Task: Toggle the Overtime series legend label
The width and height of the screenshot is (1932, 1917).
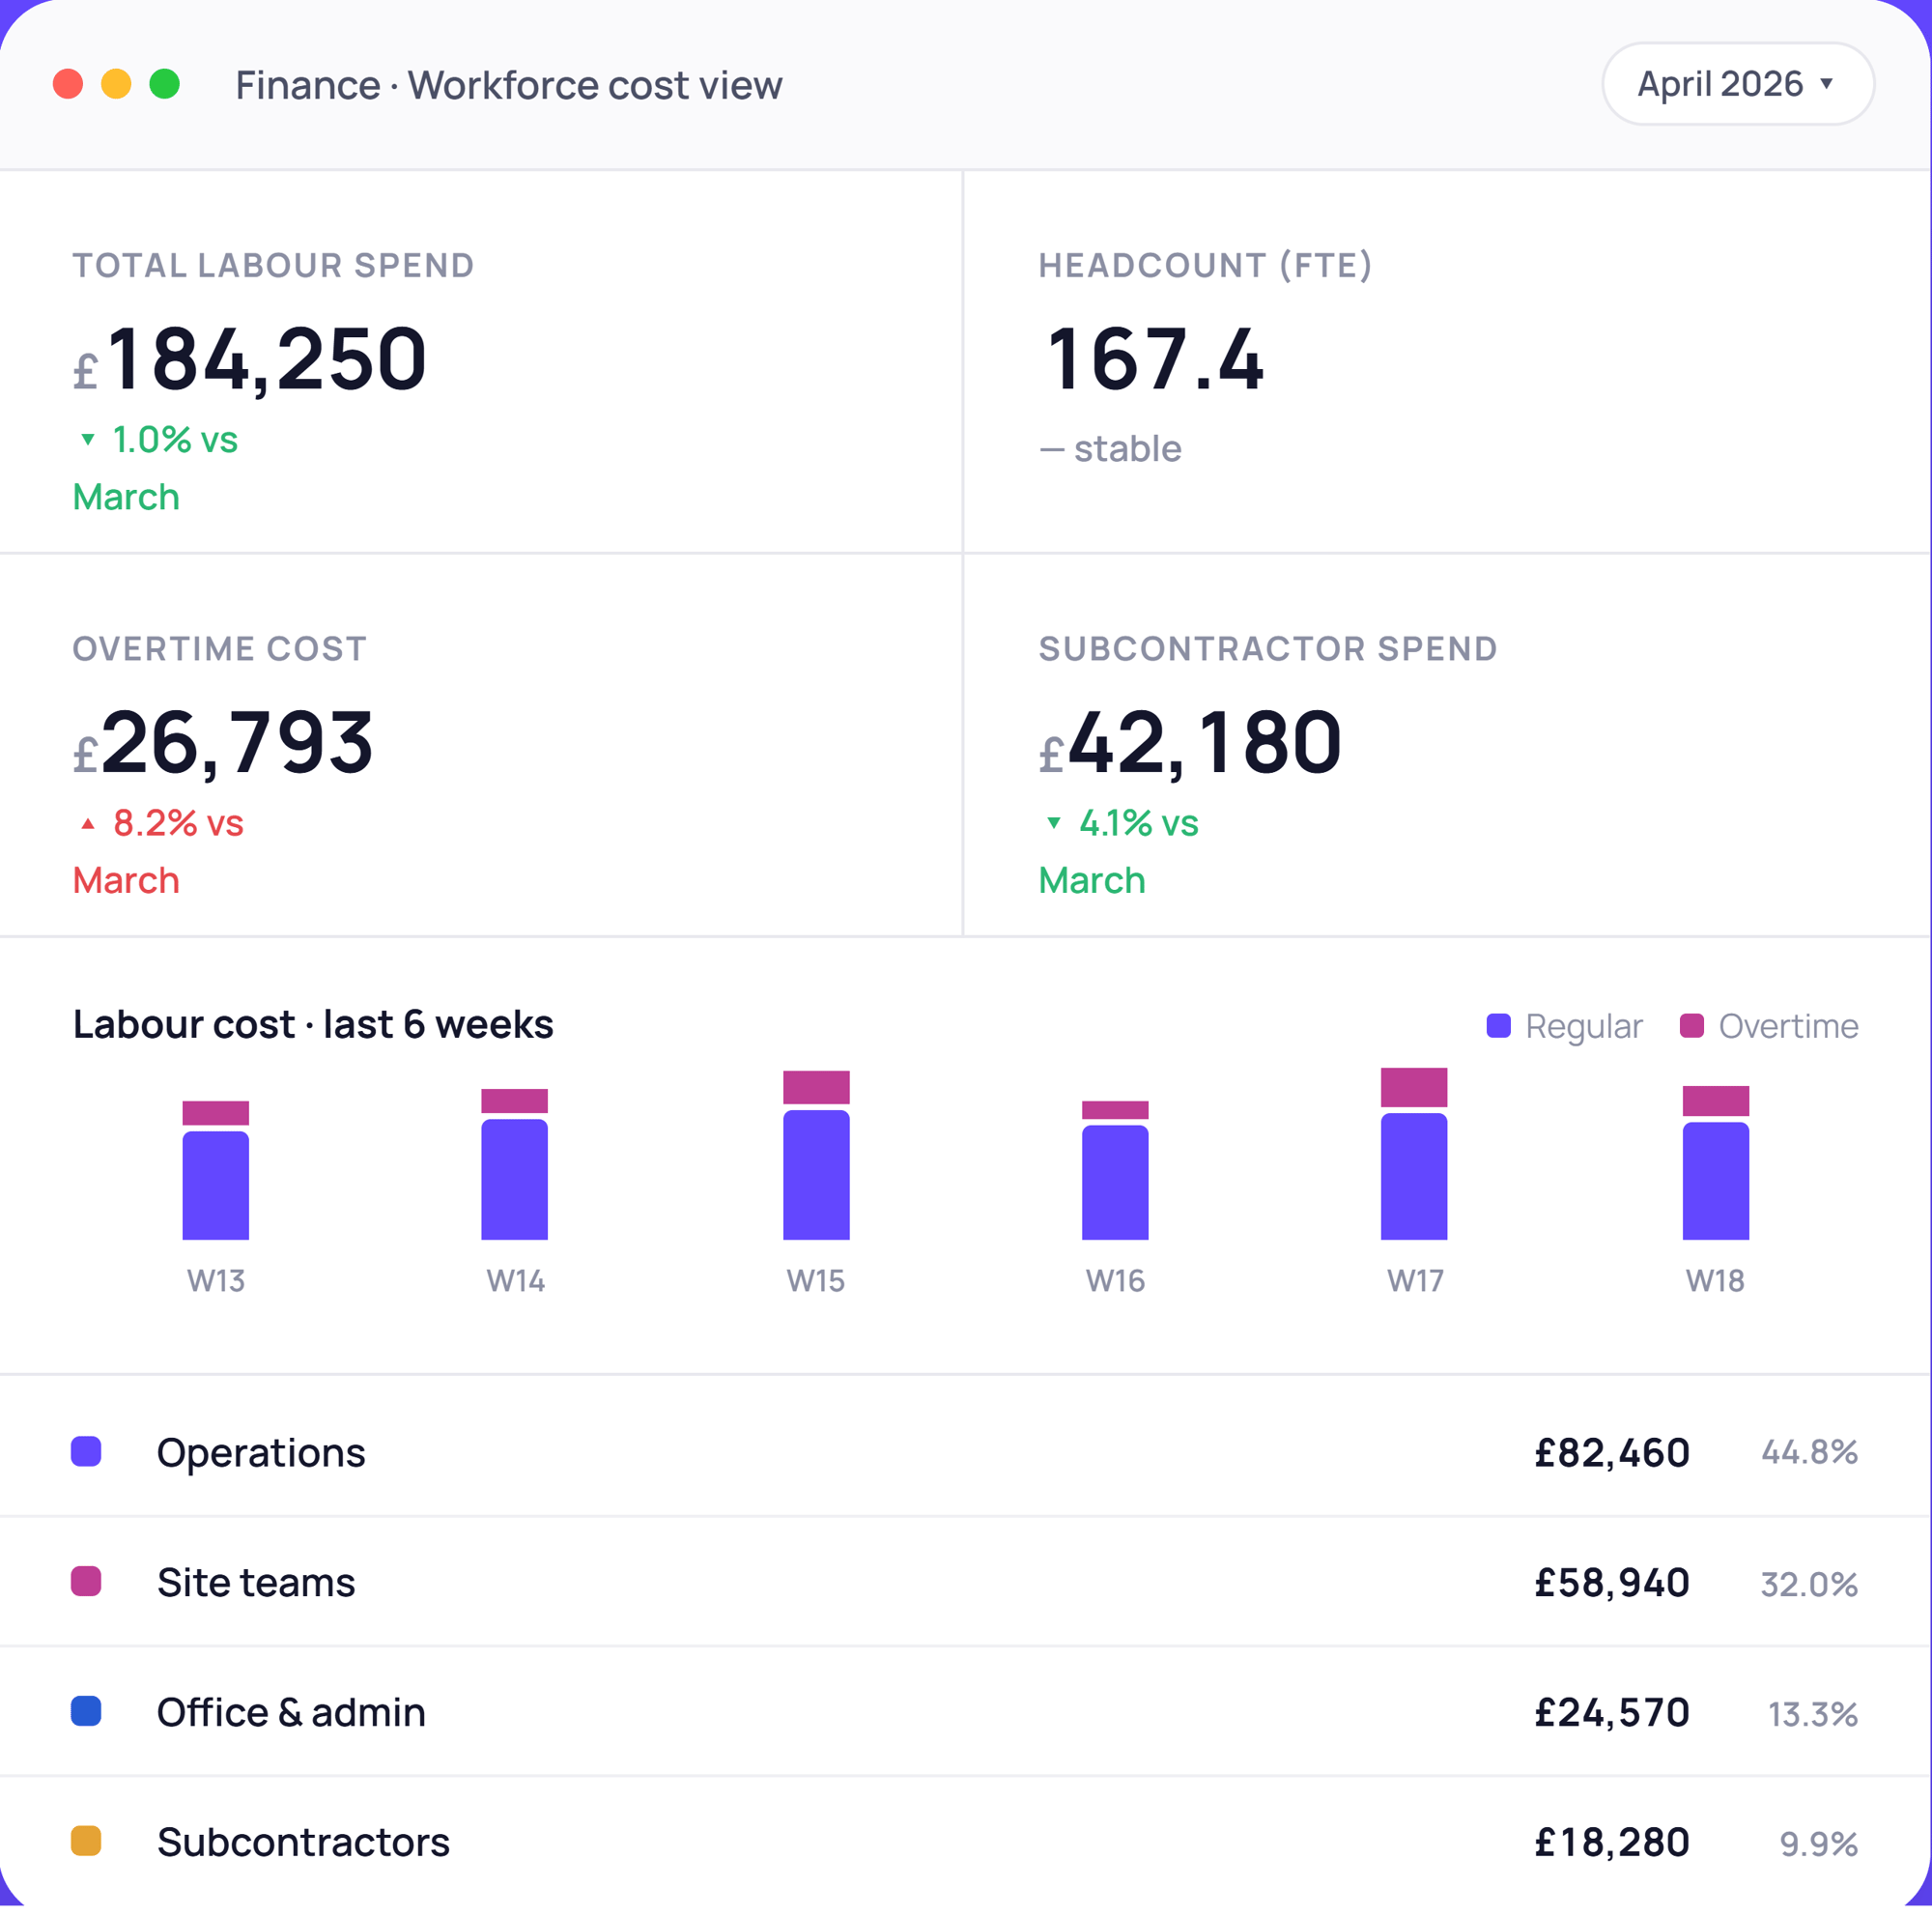Action: pyautogui.click(x=1788, y=1027)
